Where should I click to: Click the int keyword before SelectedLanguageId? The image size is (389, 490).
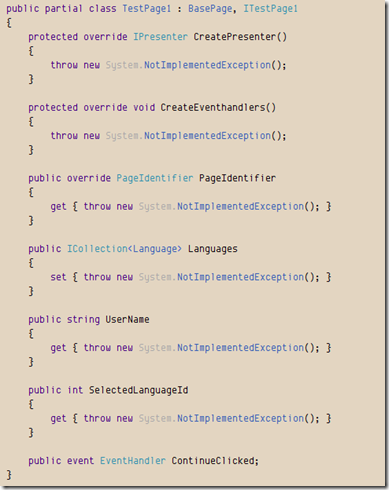point(75,390)
